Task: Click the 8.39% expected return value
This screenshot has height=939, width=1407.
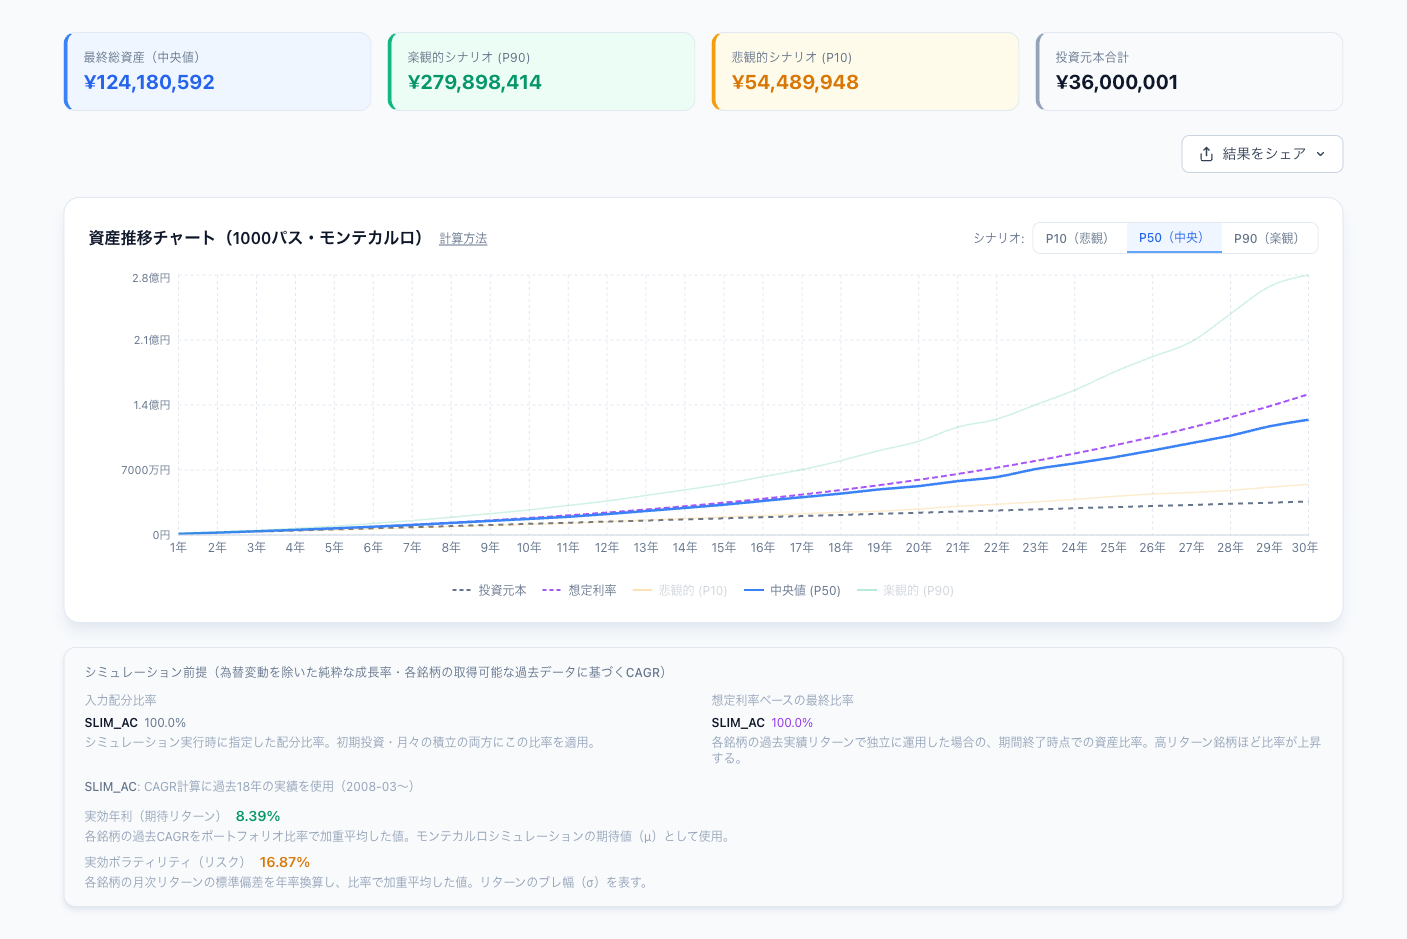Action: pos(258,816)
